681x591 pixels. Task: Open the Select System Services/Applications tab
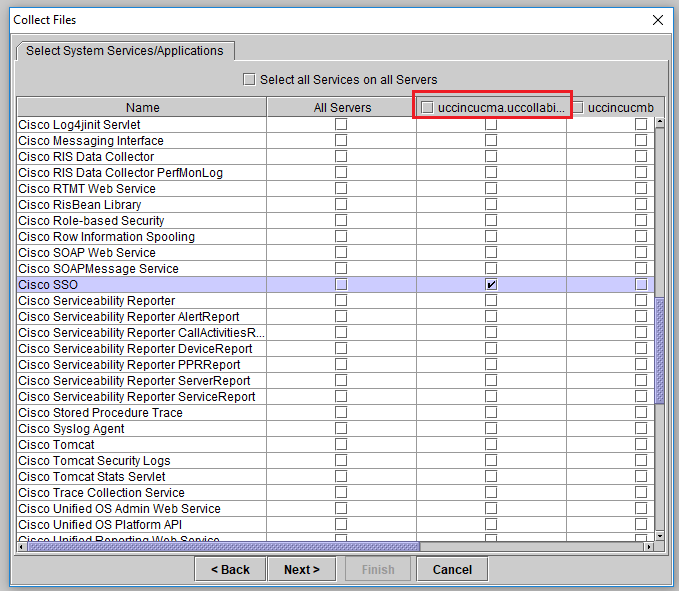click(125, 51)
